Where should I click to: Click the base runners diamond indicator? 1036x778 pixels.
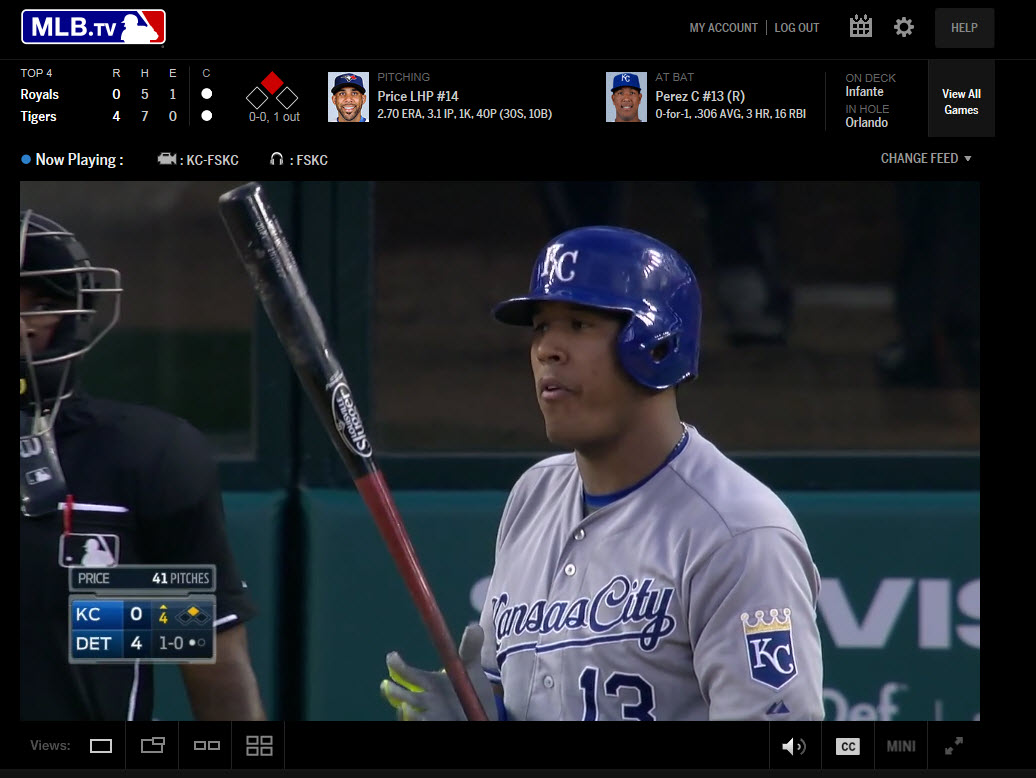(x=272, y=91)
